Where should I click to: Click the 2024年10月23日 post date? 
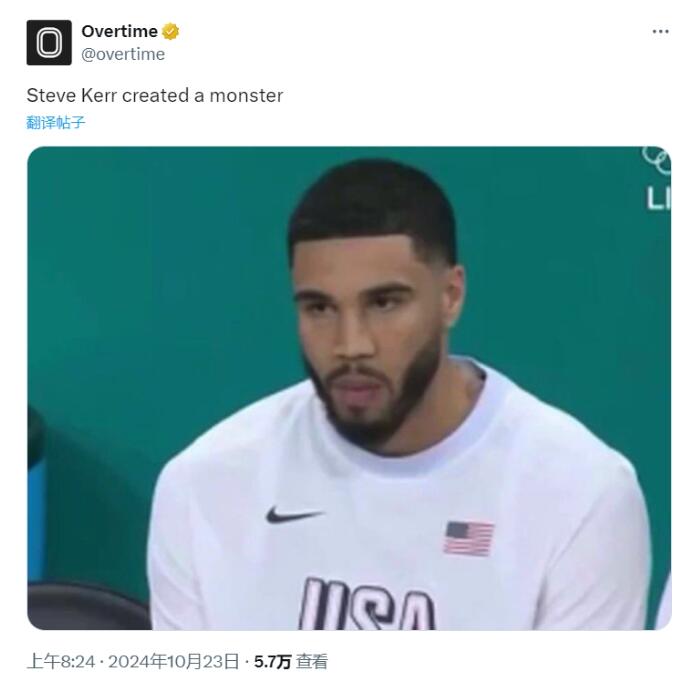pyautogui.click(x=173, y=662)
